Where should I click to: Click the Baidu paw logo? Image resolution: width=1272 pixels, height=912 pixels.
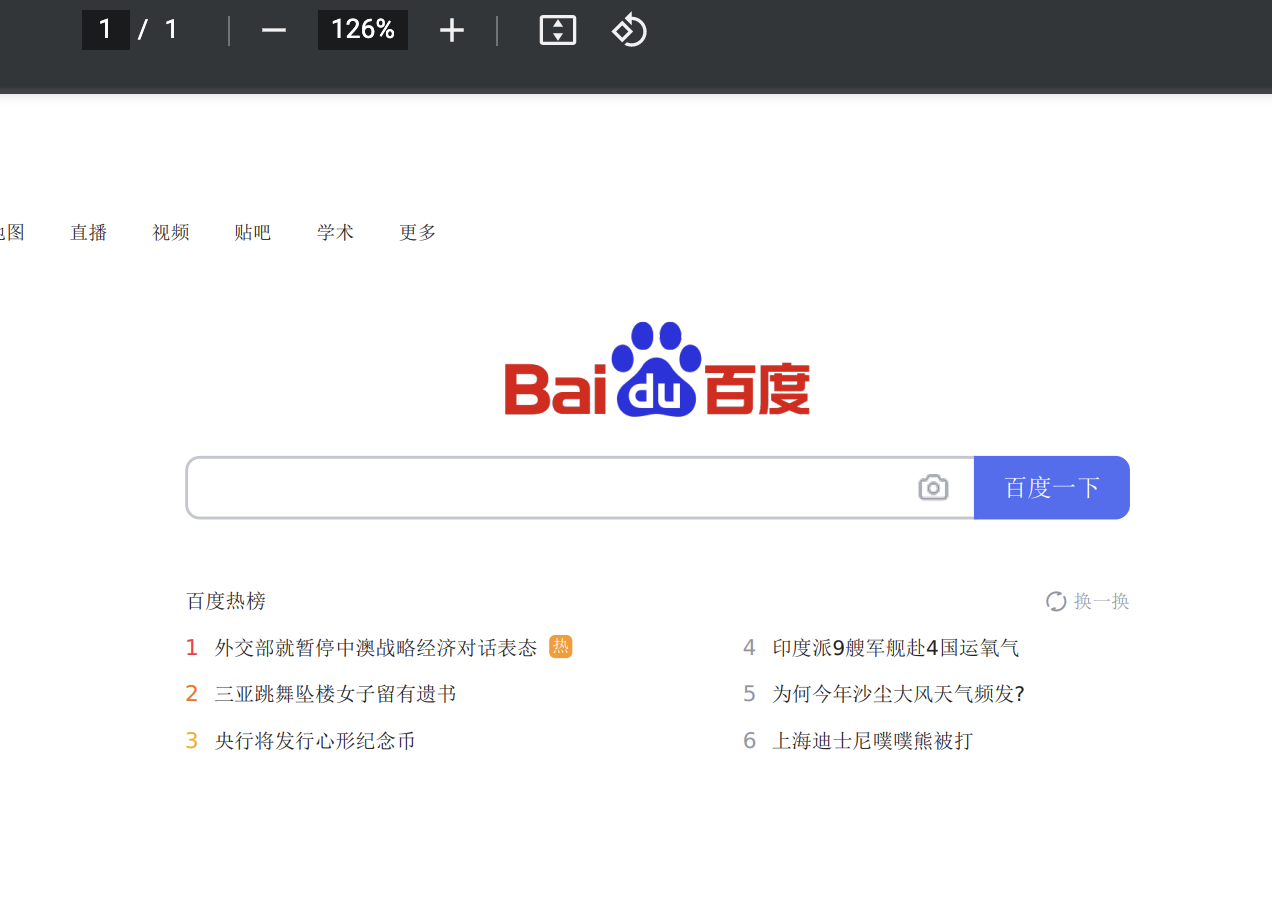[656, 367]
